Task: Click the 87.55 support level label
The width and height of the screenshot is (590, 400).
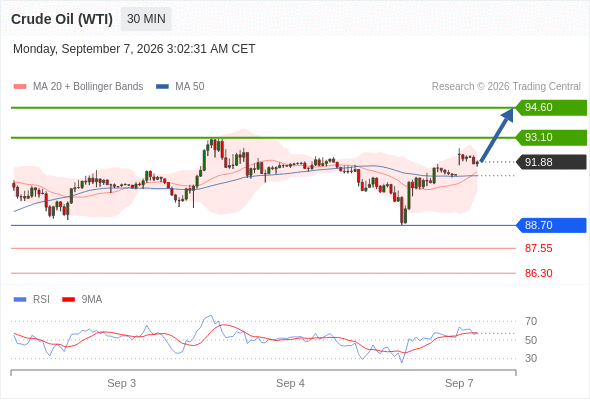Action: pos(538,248)
